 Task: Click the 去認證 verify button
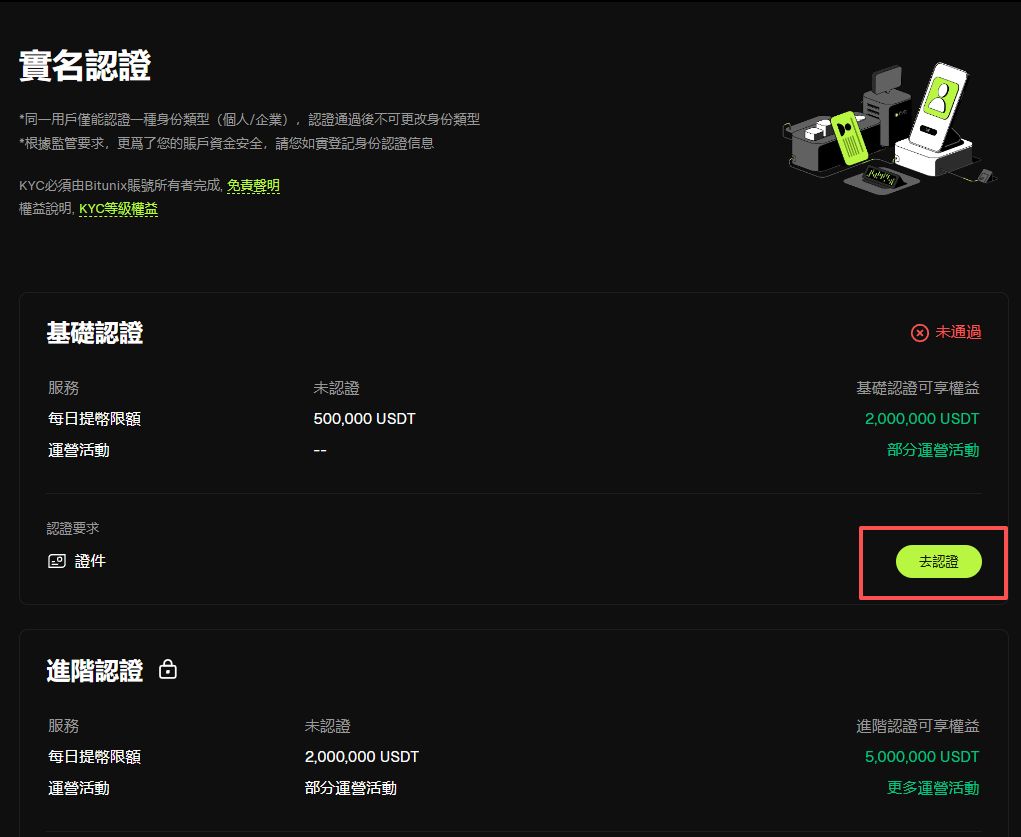point(938,561)
